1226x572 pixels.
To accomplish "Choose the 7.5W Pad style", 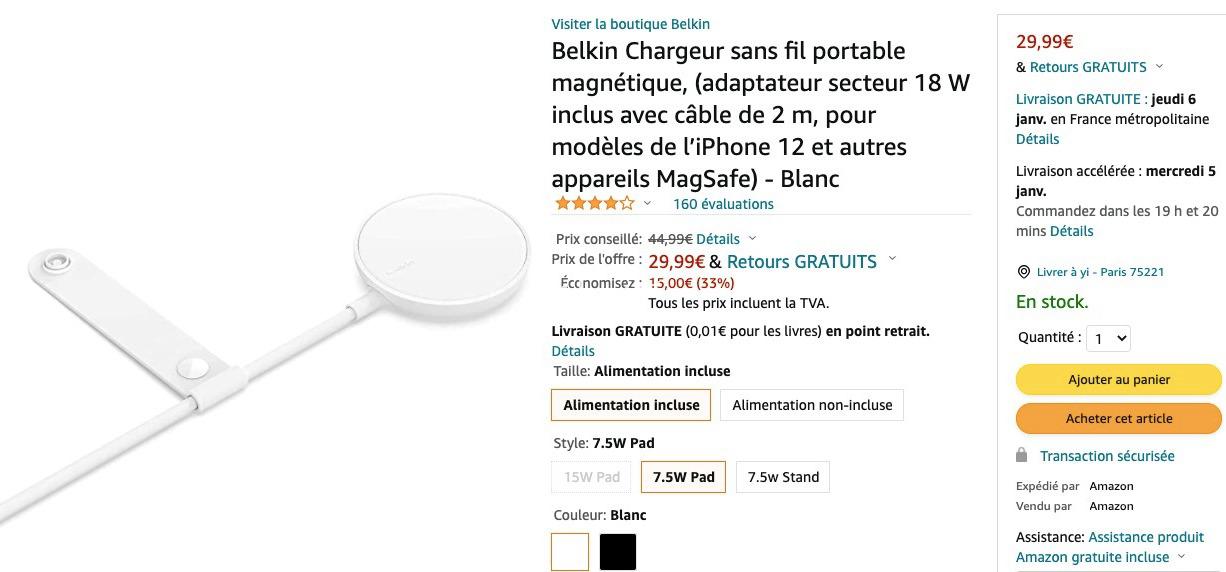I will (683, 477).
